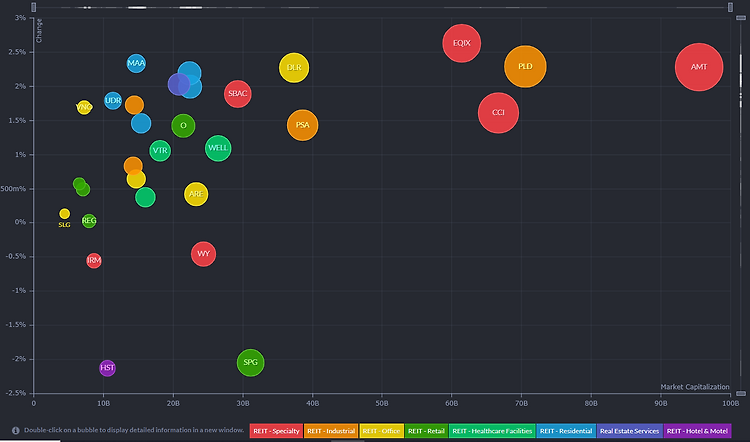
Task: Click the Market Capitalization axis title
Action: click(x=695, y=387)
